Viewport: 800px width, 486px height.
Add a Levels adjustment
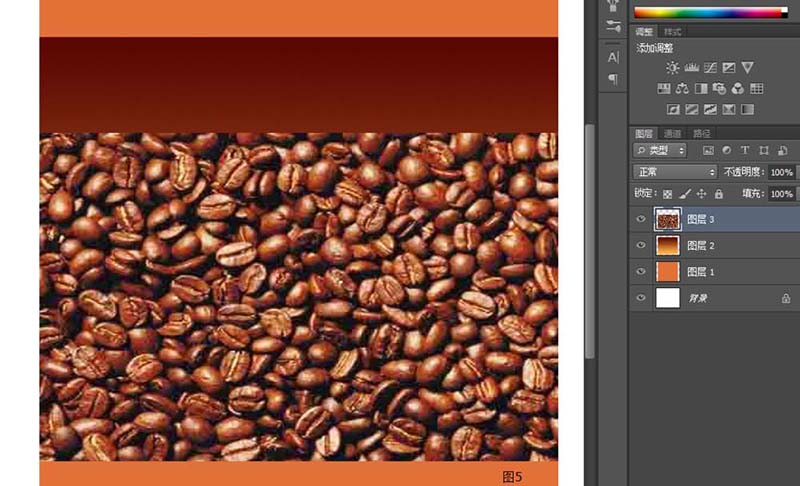pyautogui.click(x=691, y=67)
